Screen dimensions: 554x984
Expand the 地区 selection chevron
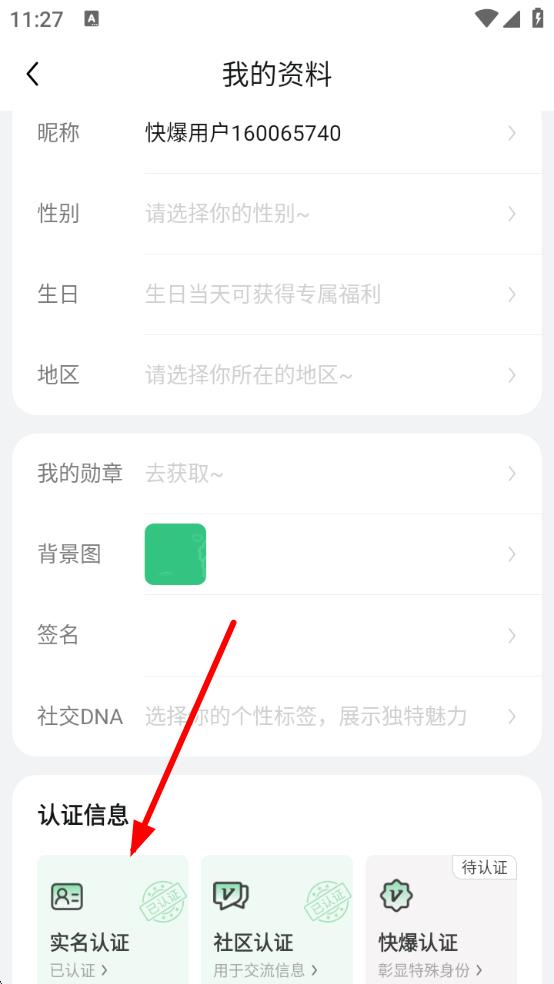[x=512, y=375]
